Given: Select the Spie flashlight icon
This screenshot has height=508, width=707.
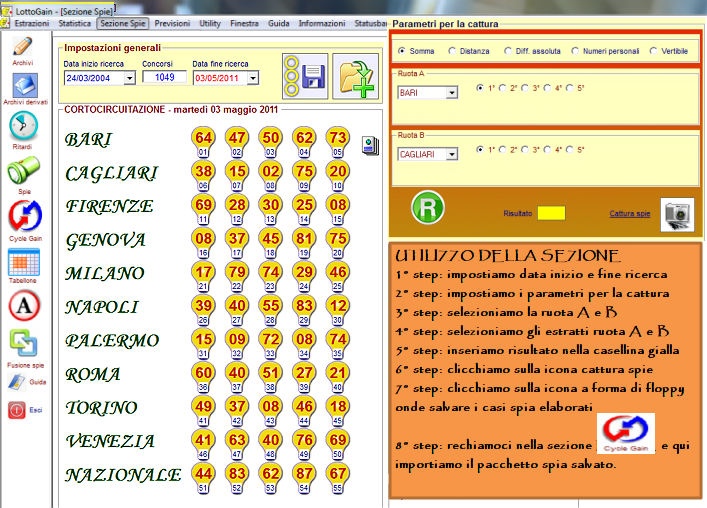Looking at the screenshot, I should (24, 170).
